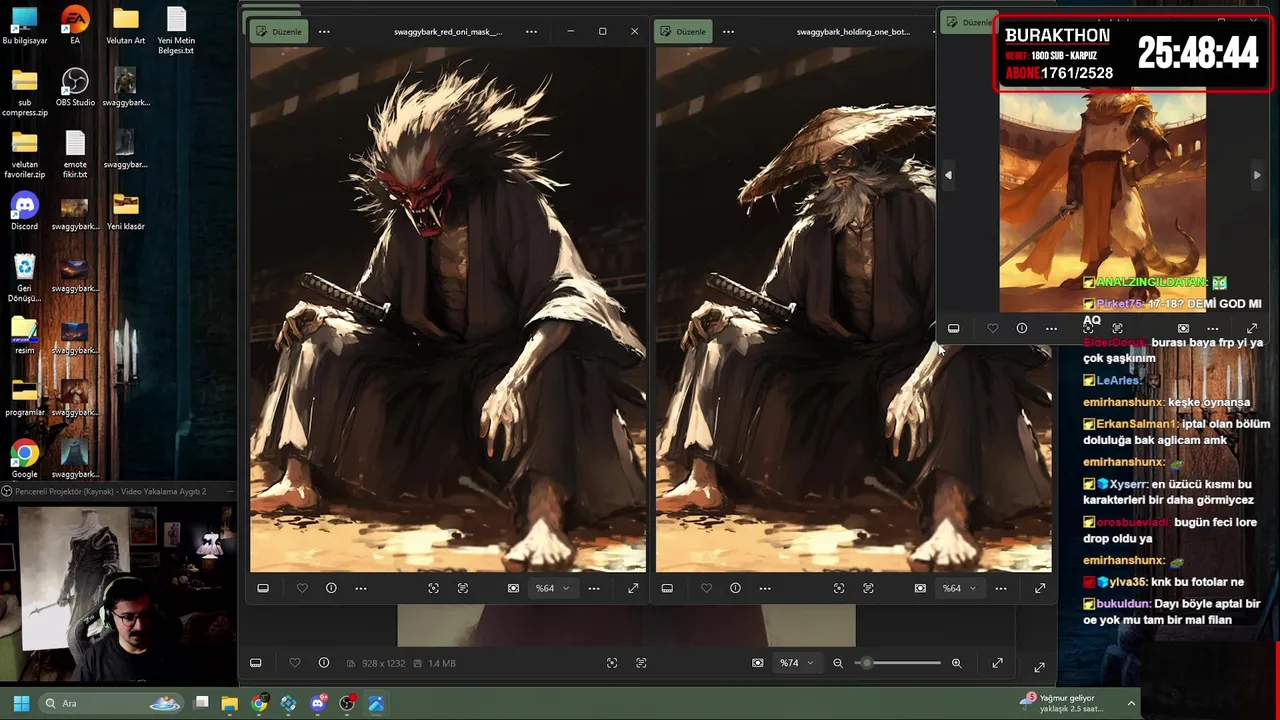Favorite image in bottom 1.4 MB window
The image size is (1280, 720).
tap(294, 663)
